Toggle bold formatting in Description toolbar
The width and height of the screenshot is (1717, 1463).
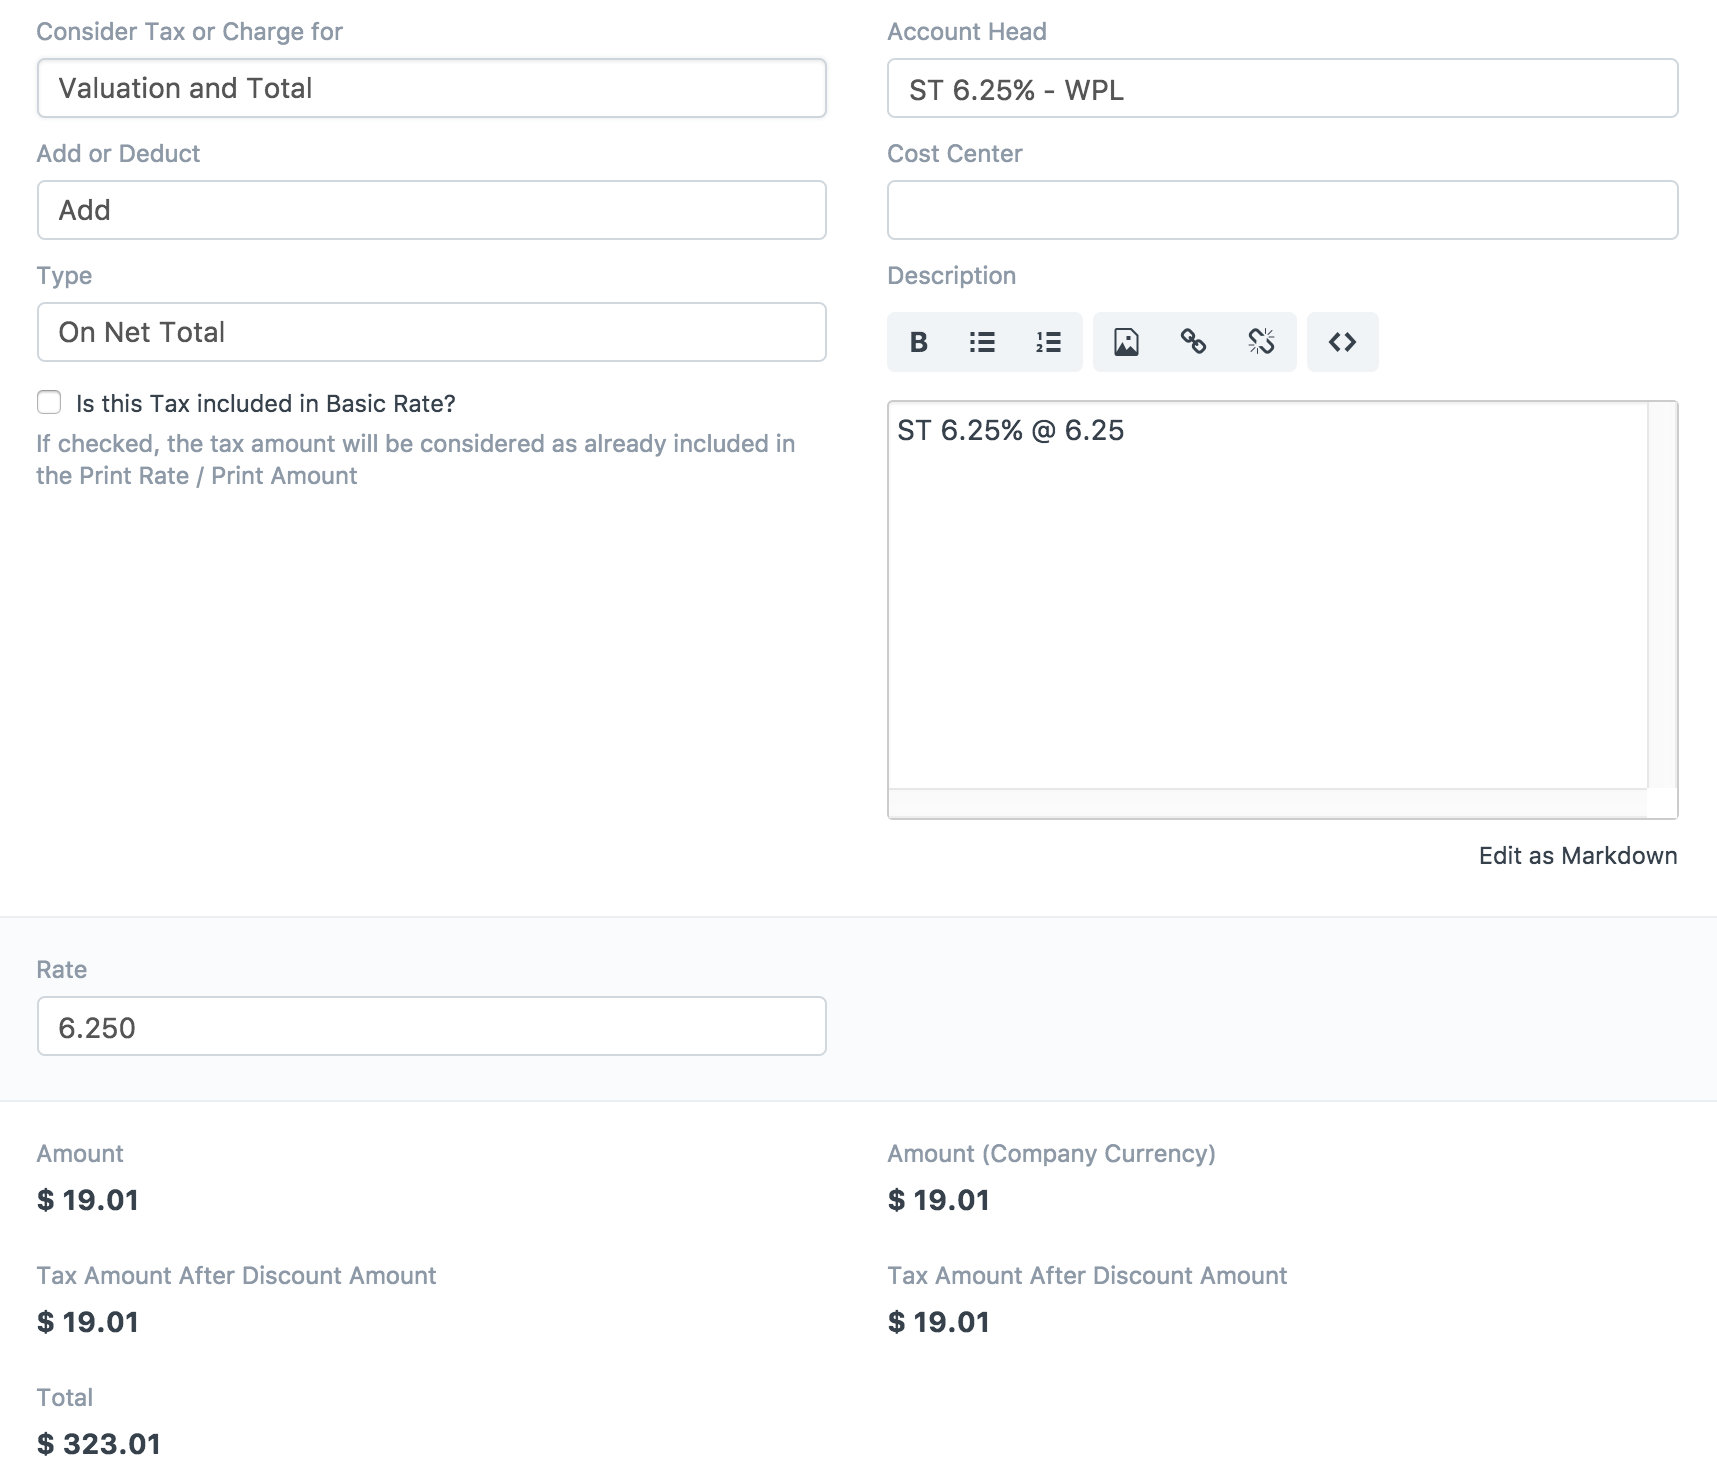tap(919, 342)
